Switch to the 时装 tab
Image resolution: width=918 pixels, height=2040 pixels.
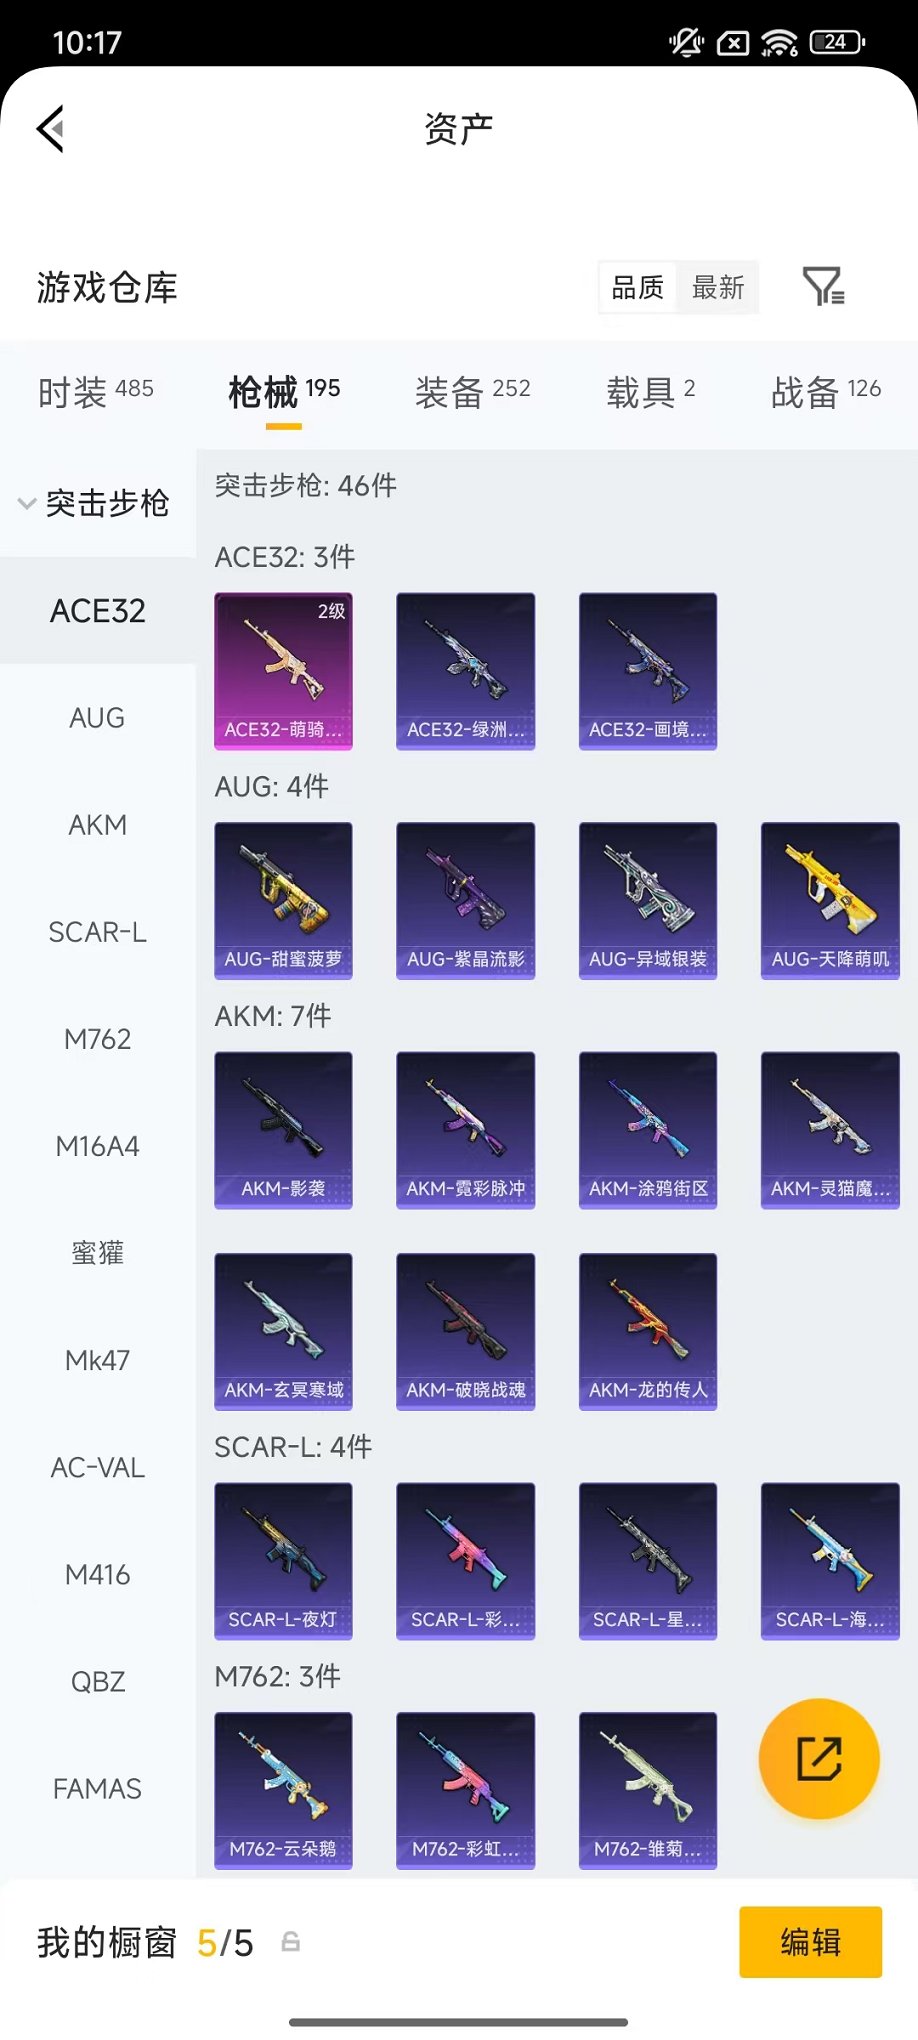[x=96, y=391]
